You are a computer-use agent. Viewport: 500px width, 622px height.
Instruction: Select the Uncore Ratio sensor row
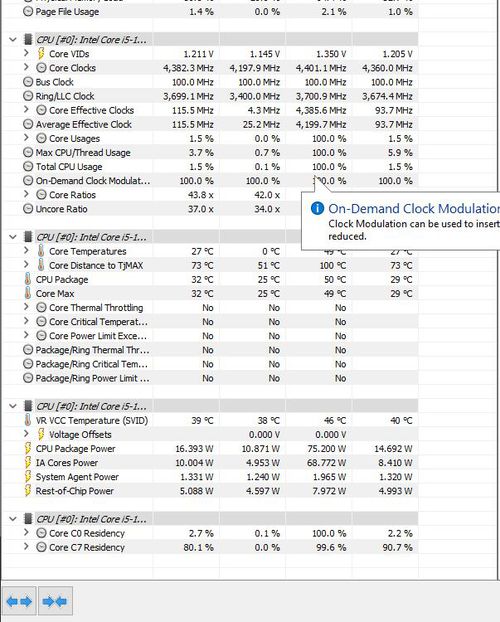pos(220,209)
